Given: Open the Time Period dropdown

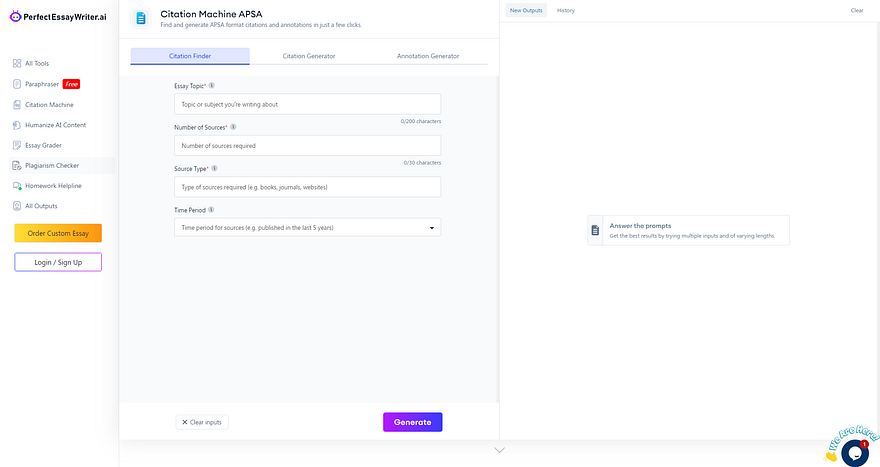Looking at the screenshot, I should (x=308, y=227).
